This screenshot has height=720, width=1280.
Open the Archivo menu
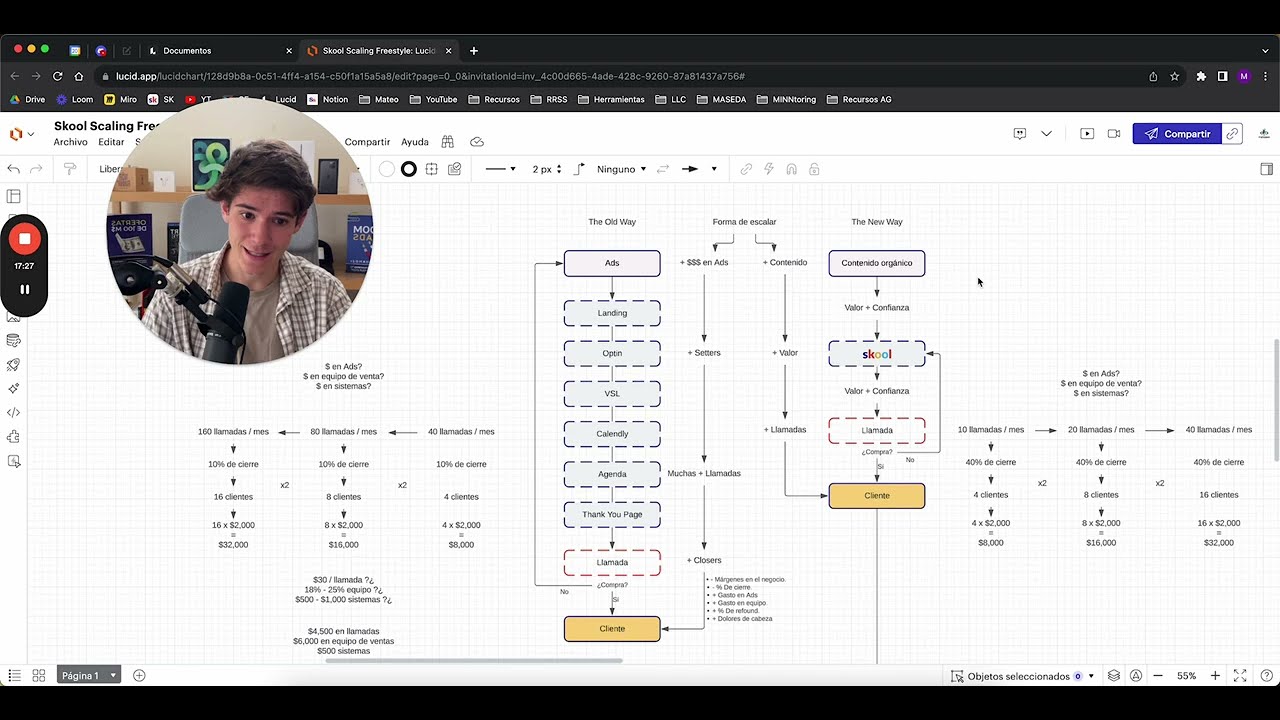[71, 142]
